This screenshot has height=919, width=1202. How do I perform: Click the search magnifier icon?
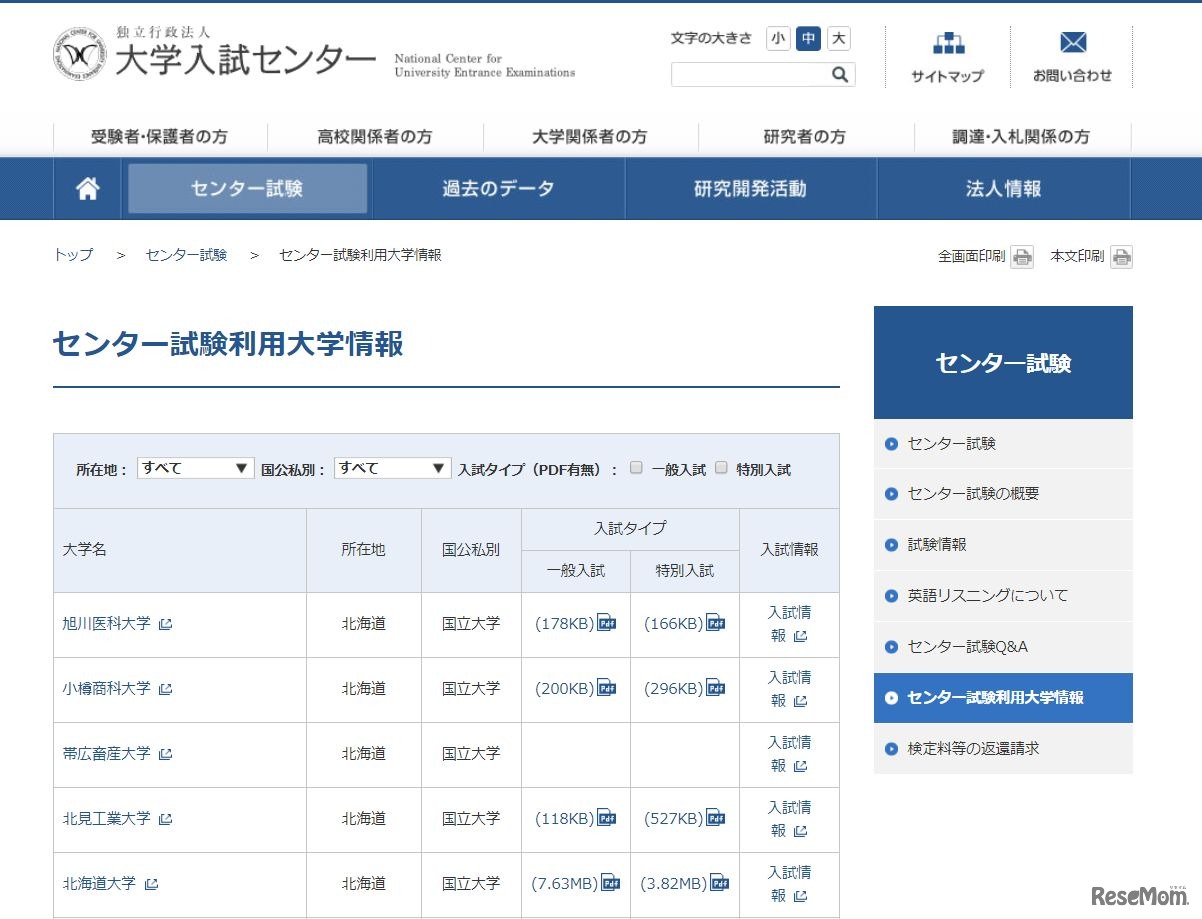pos(842,74)
